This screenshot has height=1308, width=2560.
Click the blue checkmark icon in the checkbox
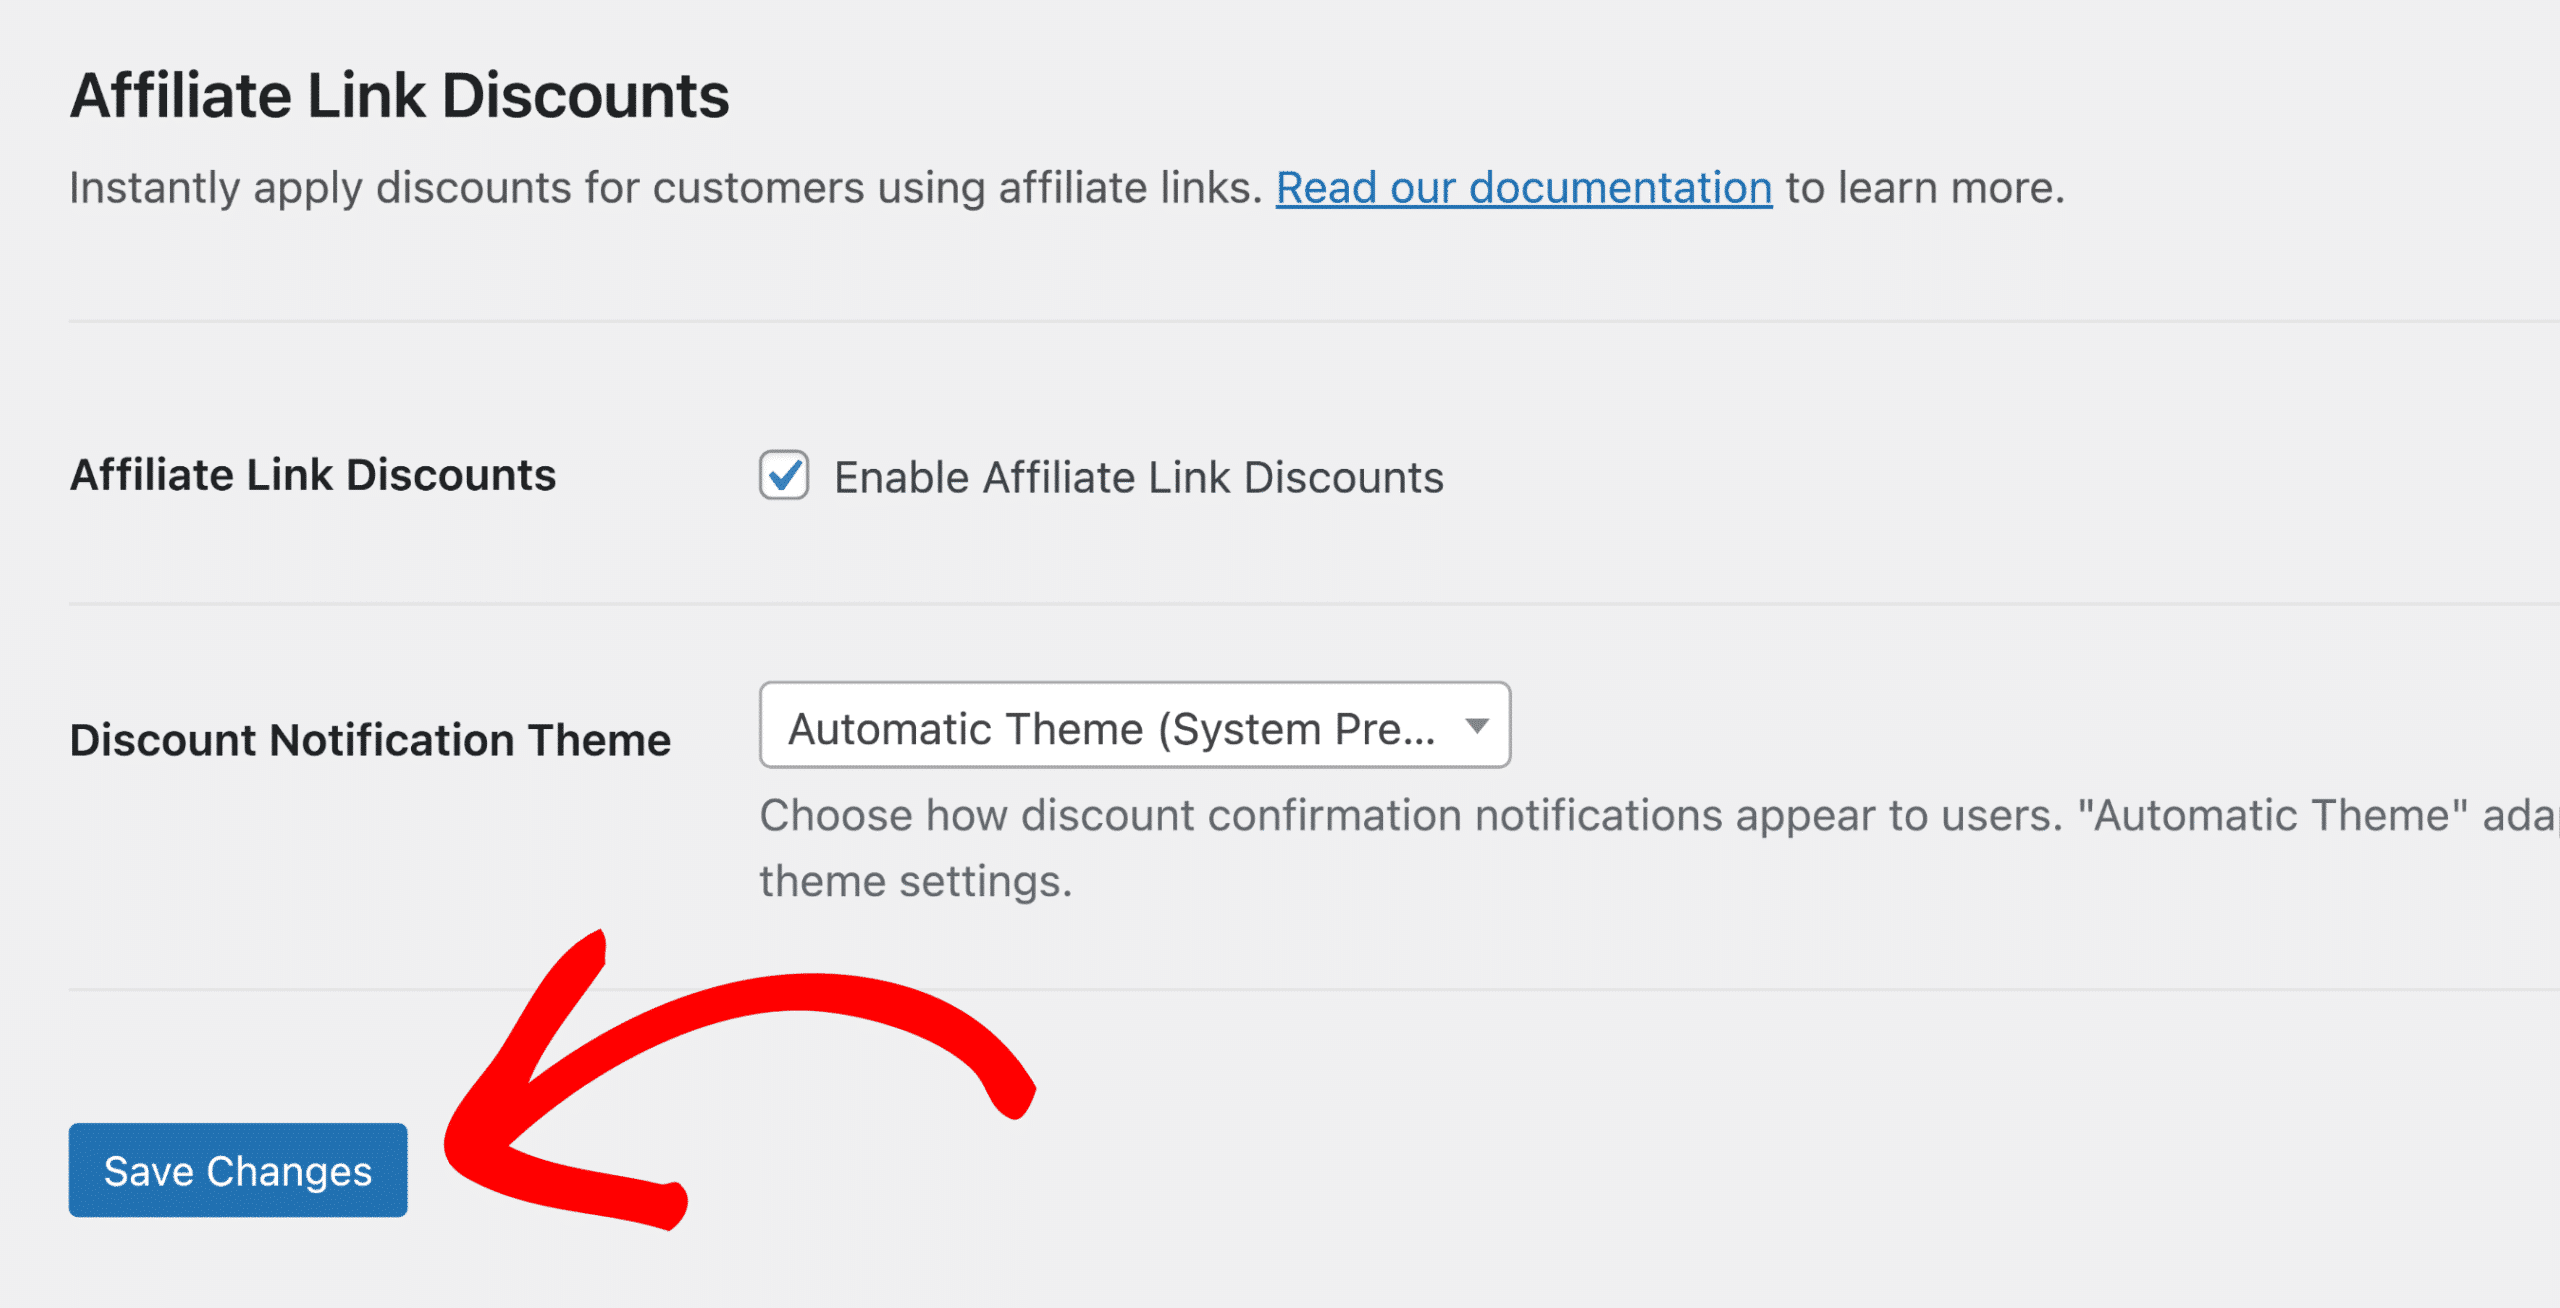(785, 474)
